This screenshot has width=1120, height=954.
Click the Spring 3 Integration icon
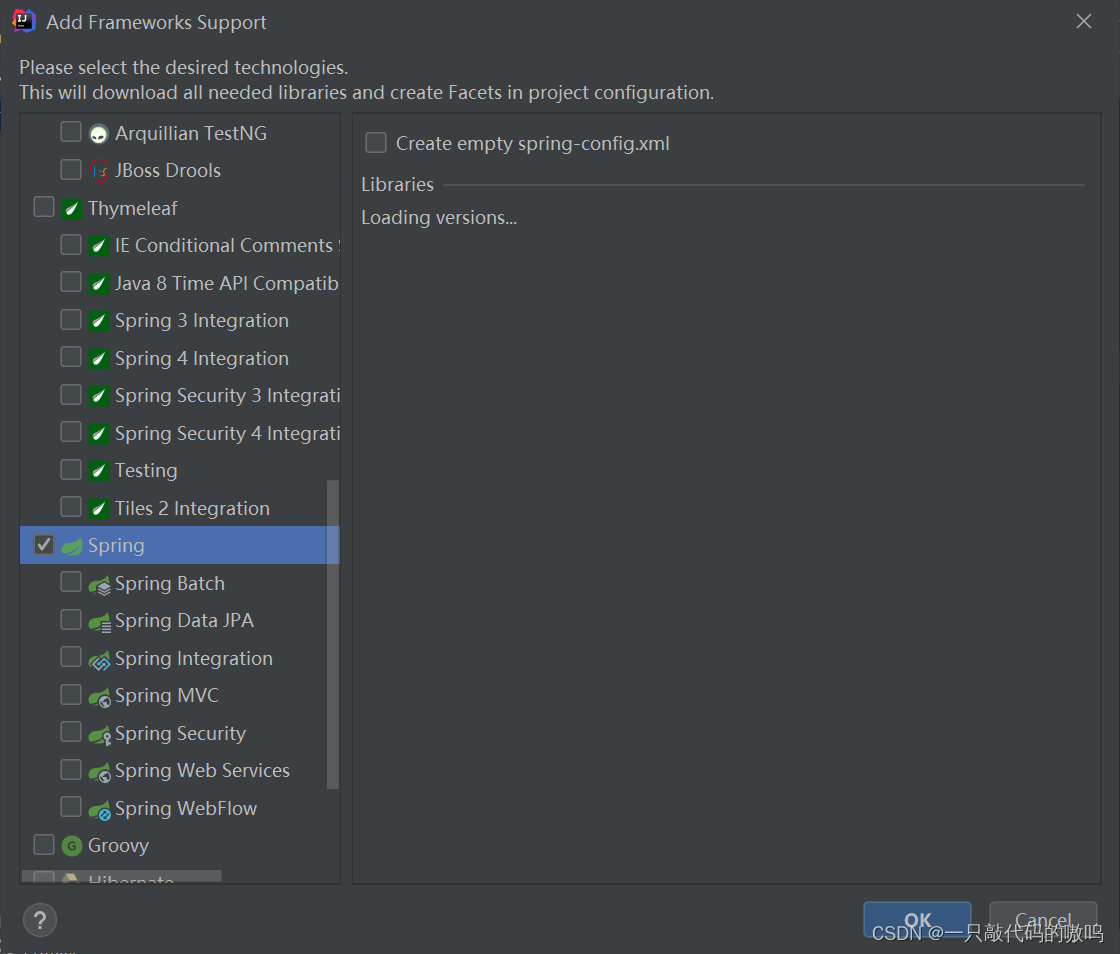point(99,321)
